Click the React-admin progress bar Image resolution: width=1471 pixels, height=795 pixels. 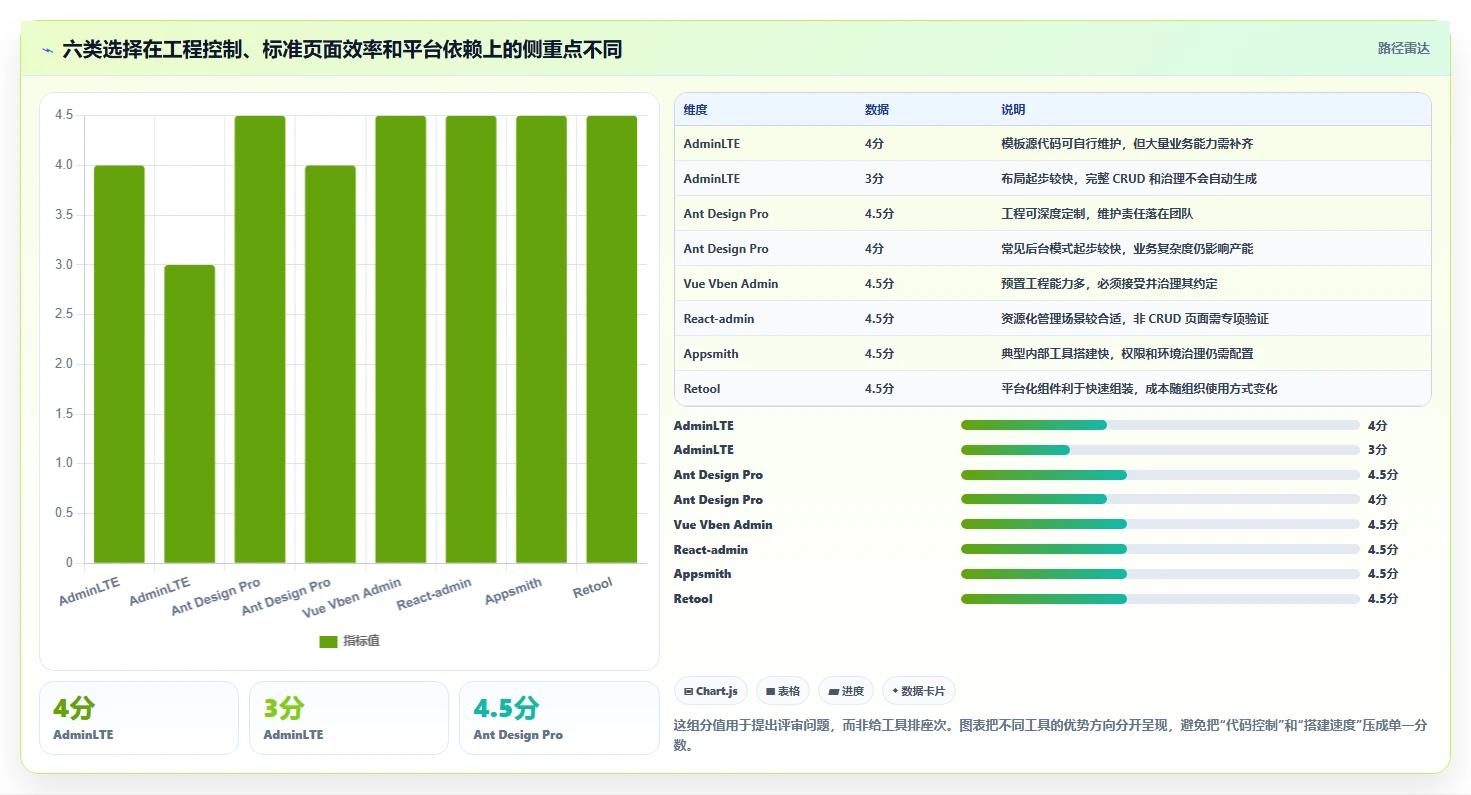coord(1160,550)
